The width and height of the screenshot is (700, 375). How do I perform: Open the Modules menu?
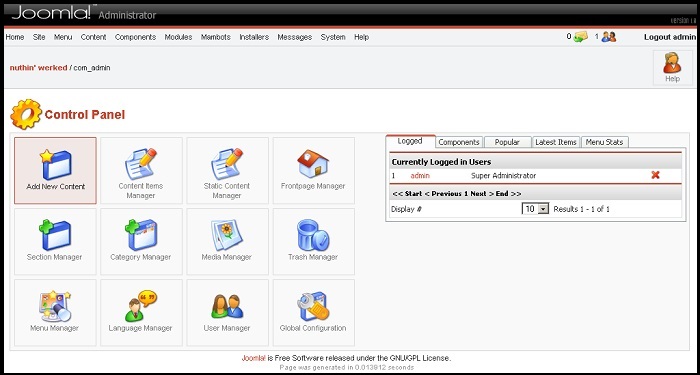pos(178,38)
